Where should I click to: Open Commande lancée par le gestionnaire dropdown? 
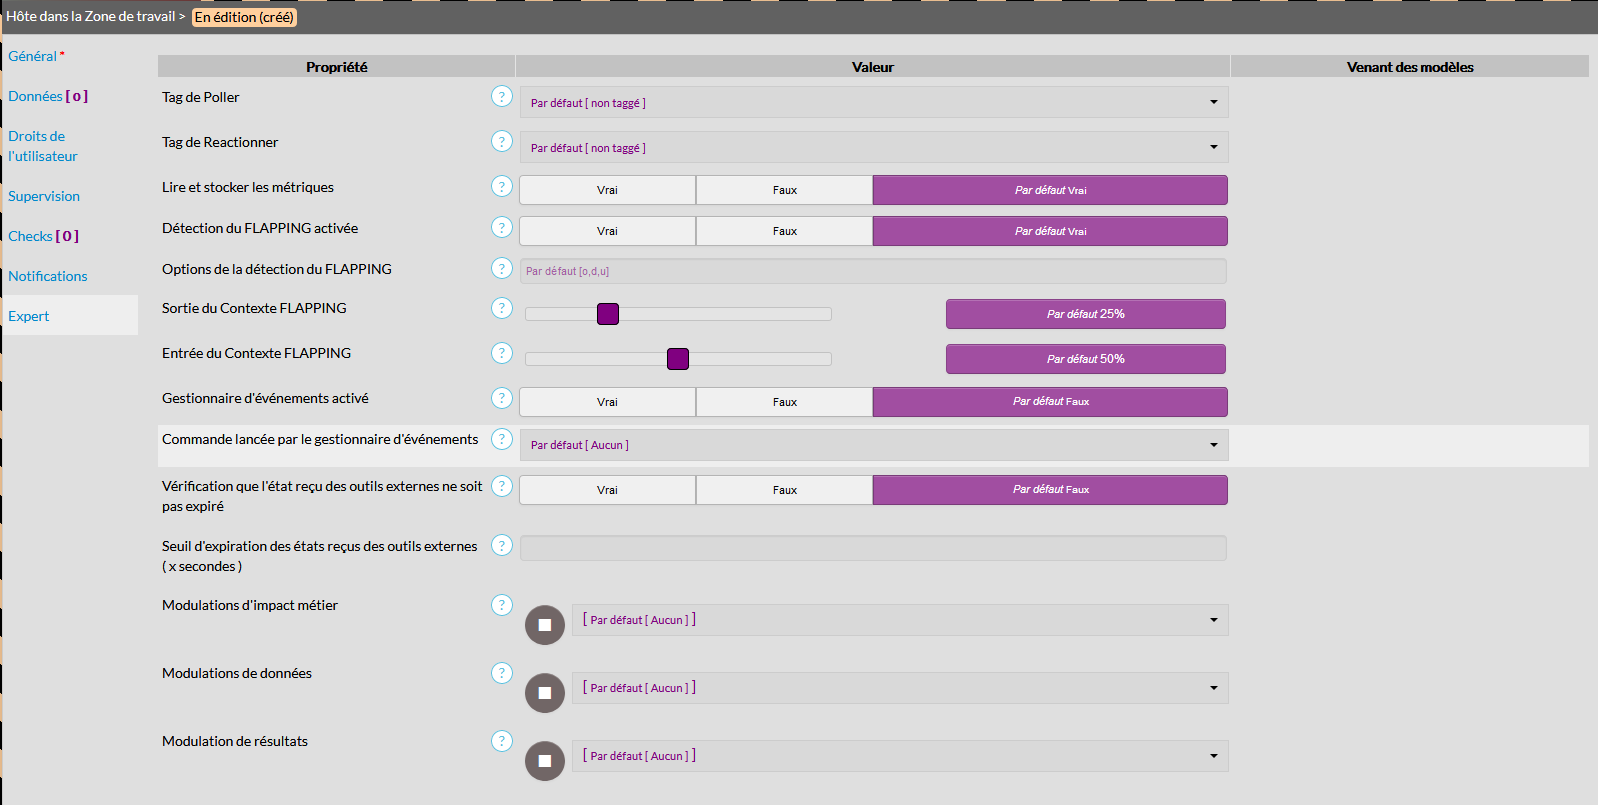pos(873,445)
